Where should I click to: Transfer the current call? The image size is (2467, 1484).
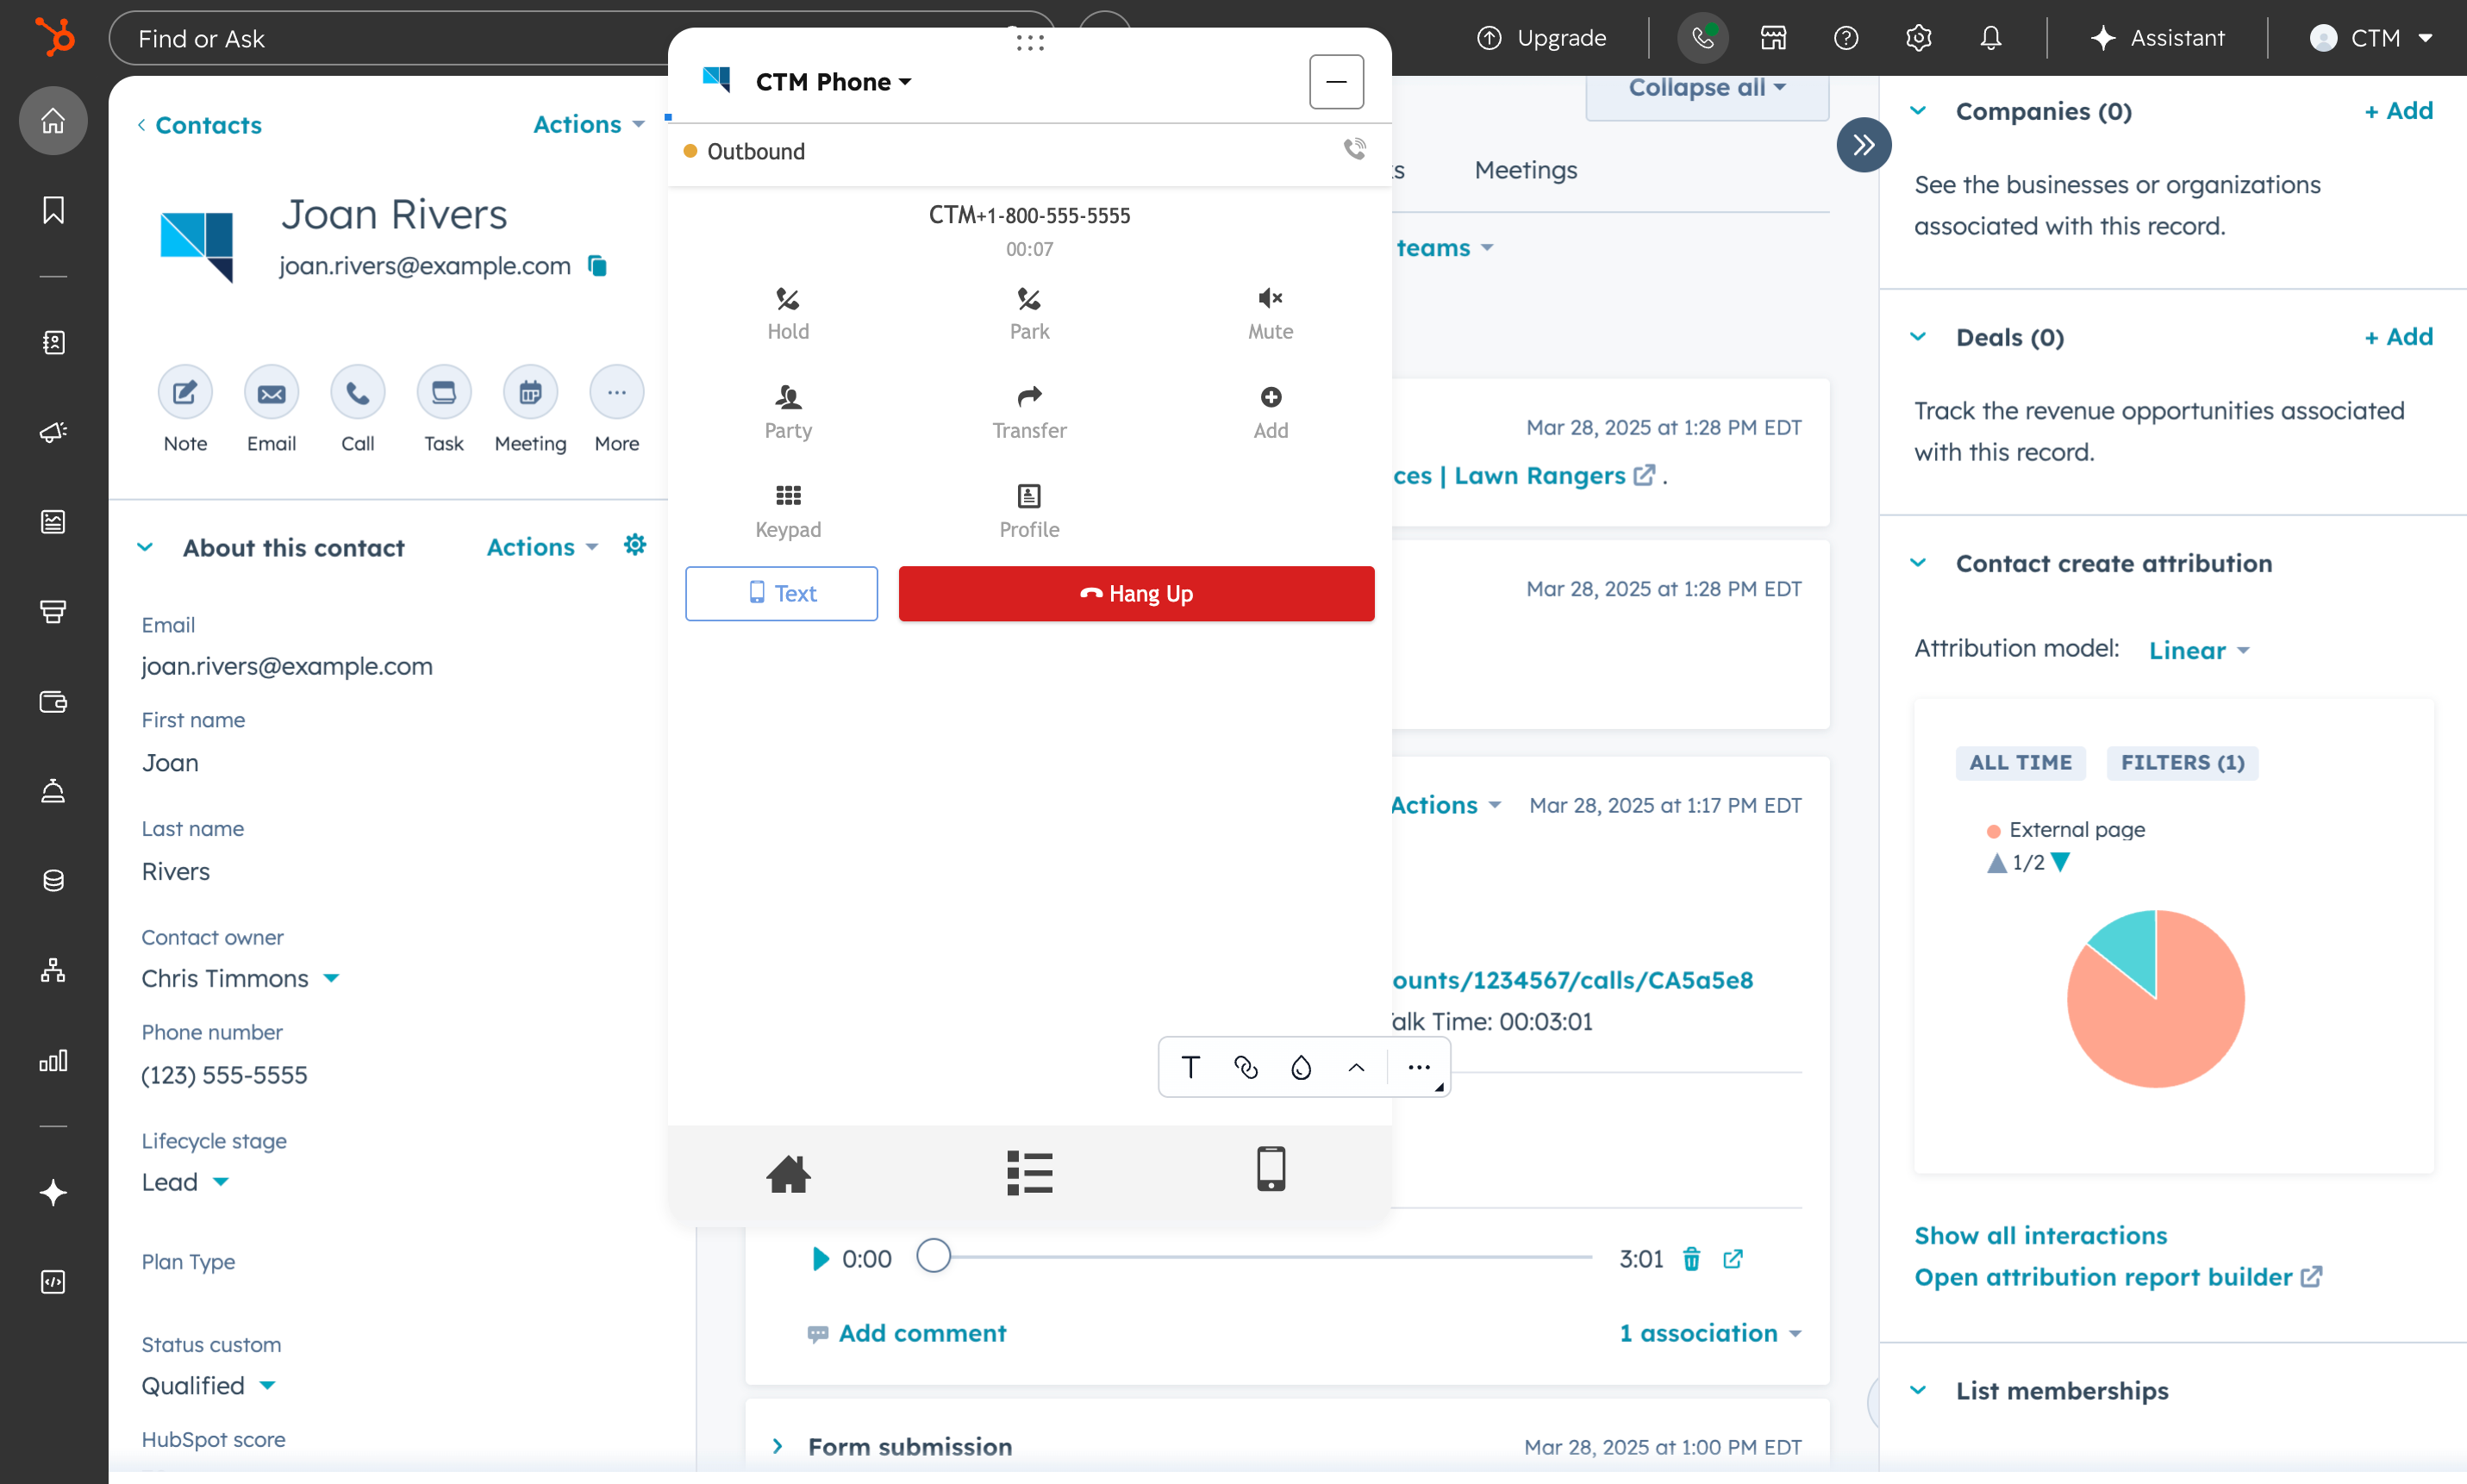[1029, 413]
